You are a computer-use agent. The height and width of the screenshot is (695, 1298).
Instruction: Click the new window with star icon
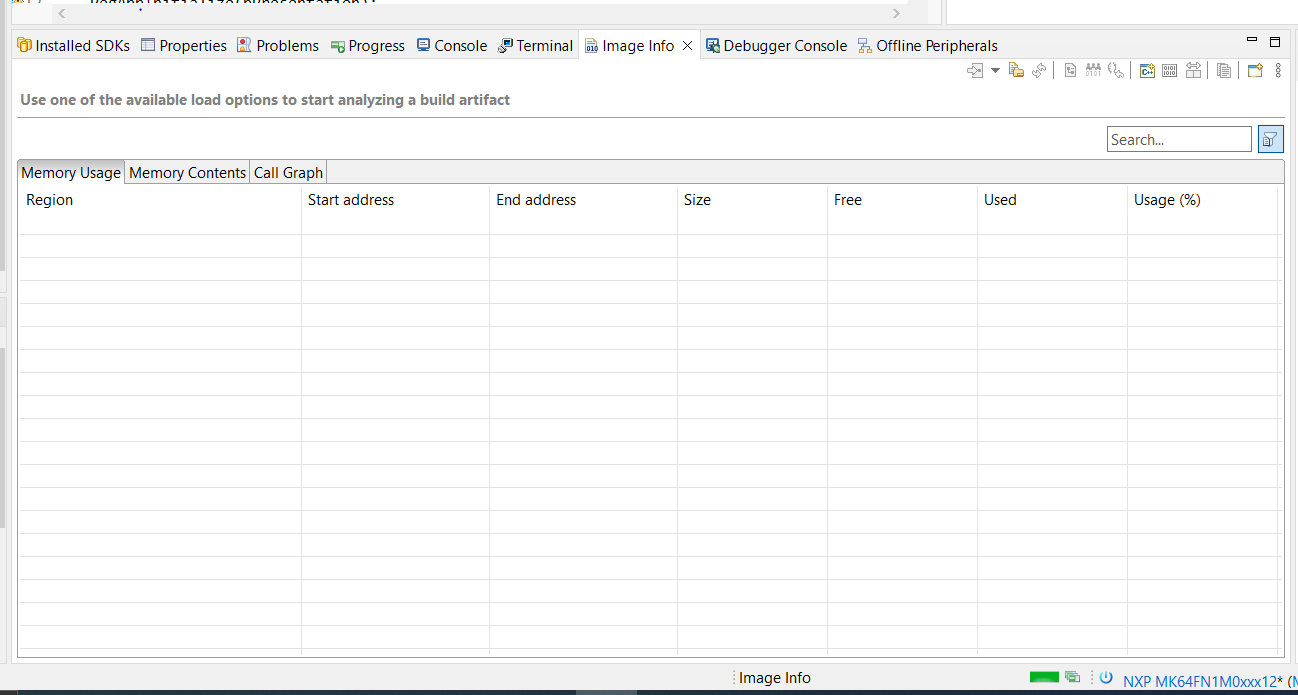(1255, 71)
